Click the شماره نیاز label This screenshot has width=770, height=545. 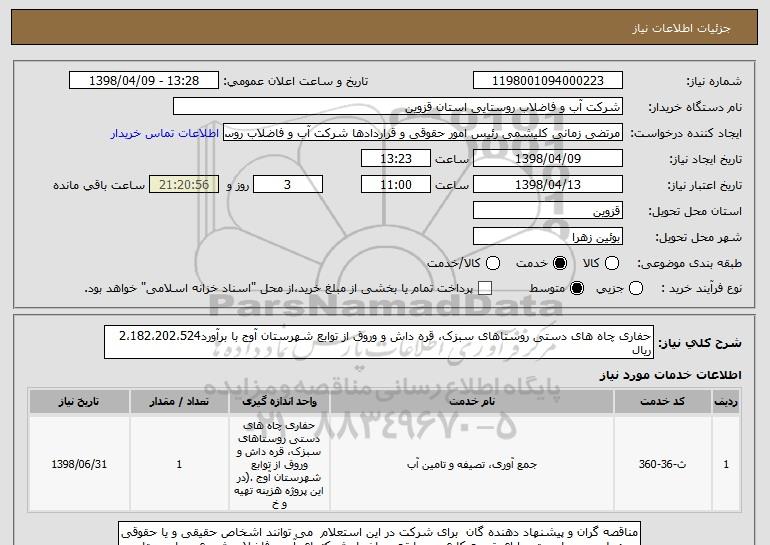tap(714, 81)
